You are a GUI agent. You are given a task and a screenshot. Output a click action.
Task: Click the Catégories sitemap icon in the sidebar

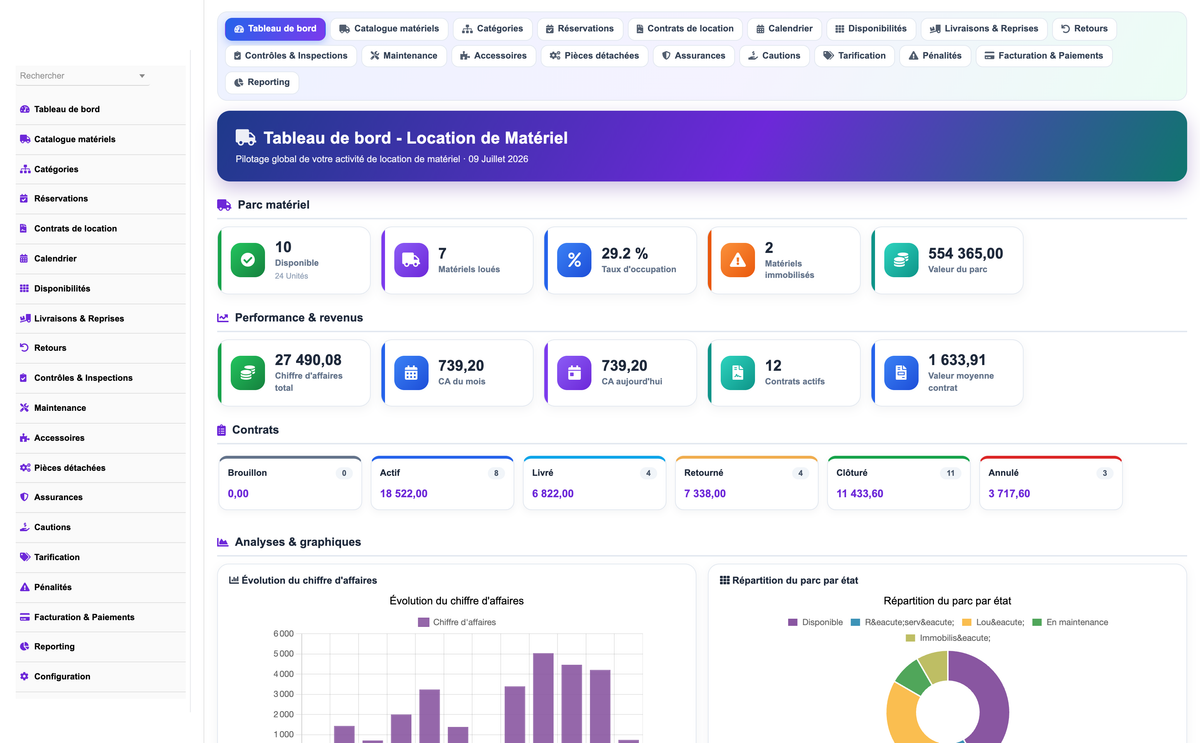pos(25,169)
